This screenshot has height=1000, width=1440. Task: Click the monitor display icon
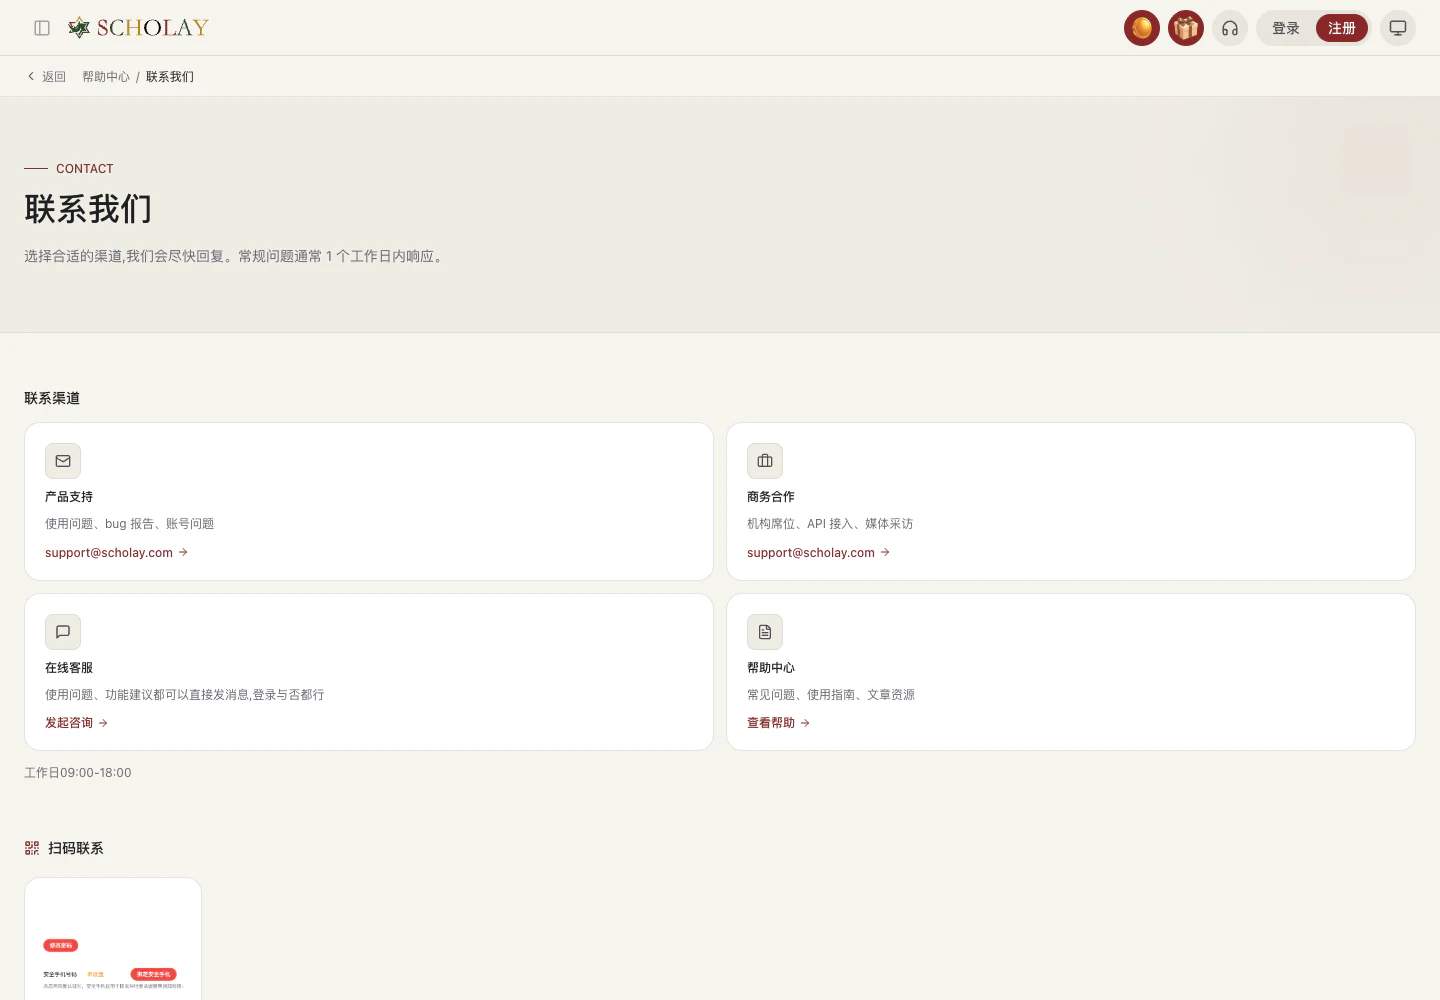[x=1398, y=28]
